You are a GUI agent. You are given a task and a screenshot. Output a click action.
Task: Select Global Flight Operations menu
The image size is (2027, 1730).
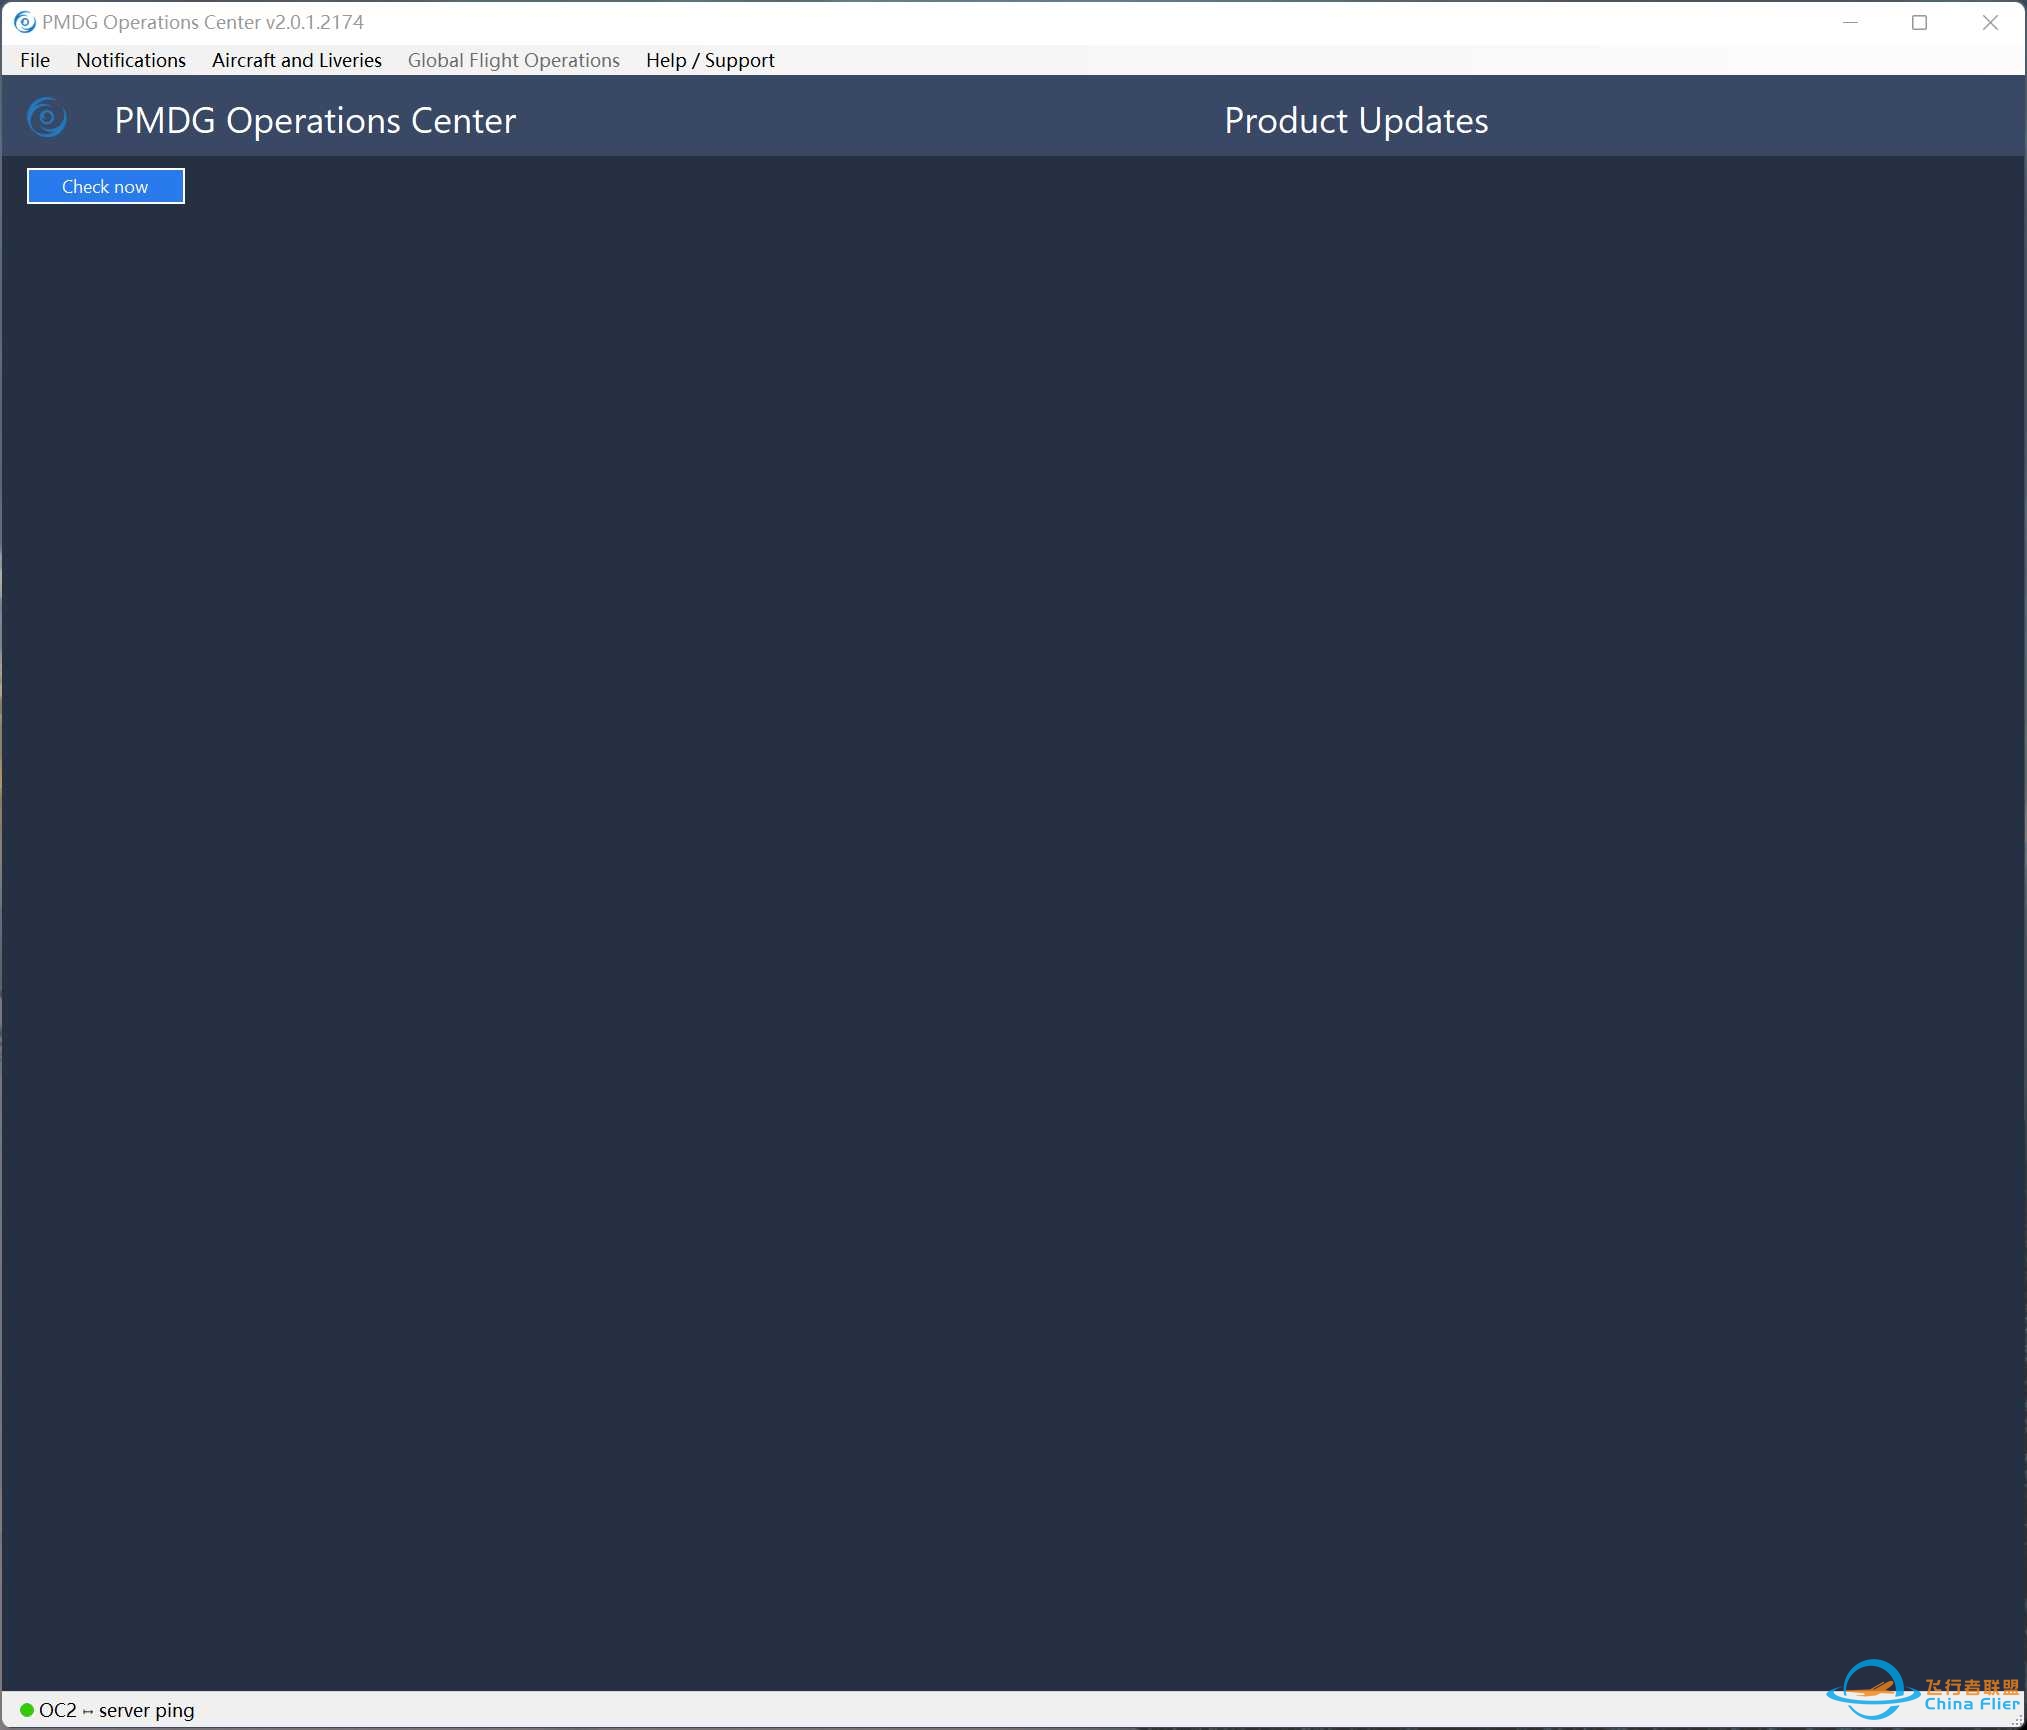514,60
